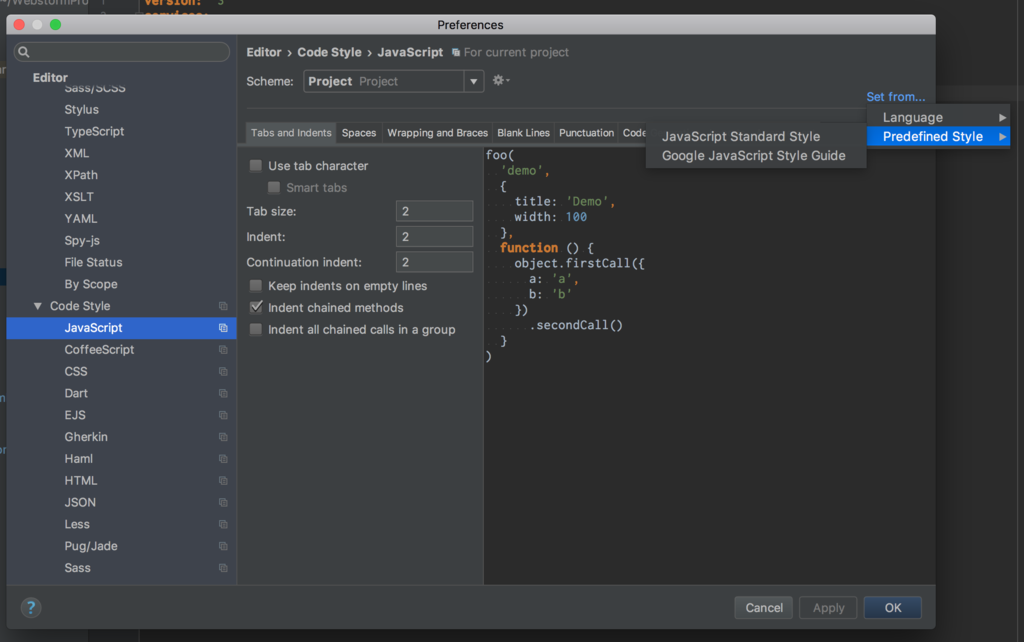Open the Scheme dropdown arrow

point(473,82)
